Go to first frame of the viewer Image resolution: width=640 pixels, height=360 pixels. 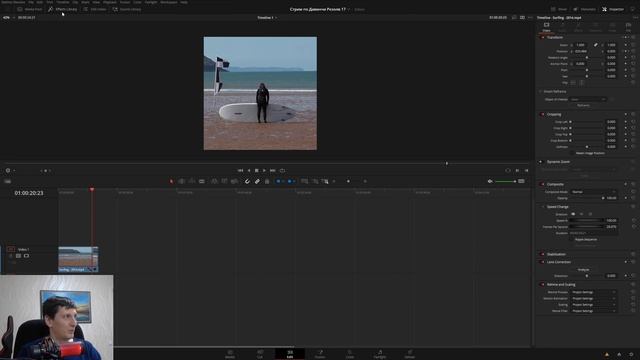click(240, 171)
